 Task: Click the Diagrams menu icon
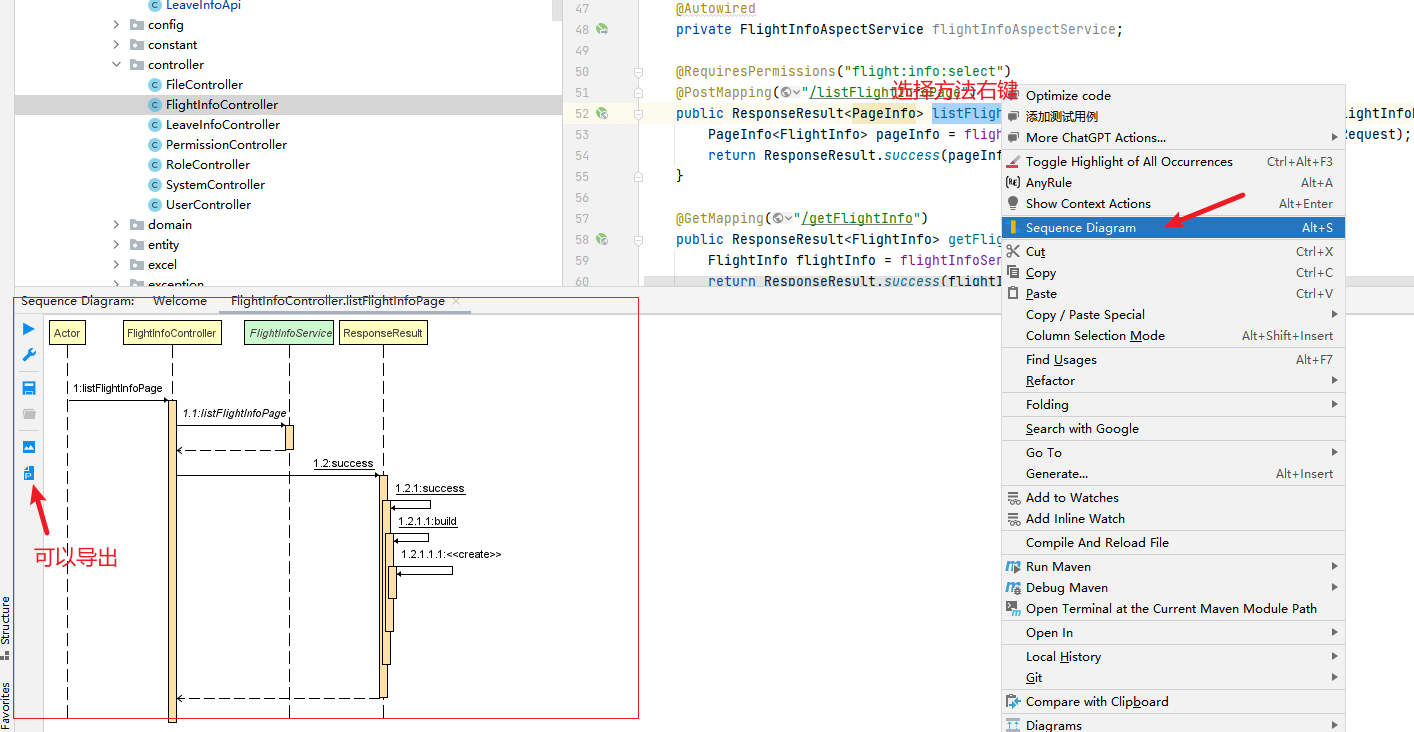pyautogui.click(x=1013, y=726)
